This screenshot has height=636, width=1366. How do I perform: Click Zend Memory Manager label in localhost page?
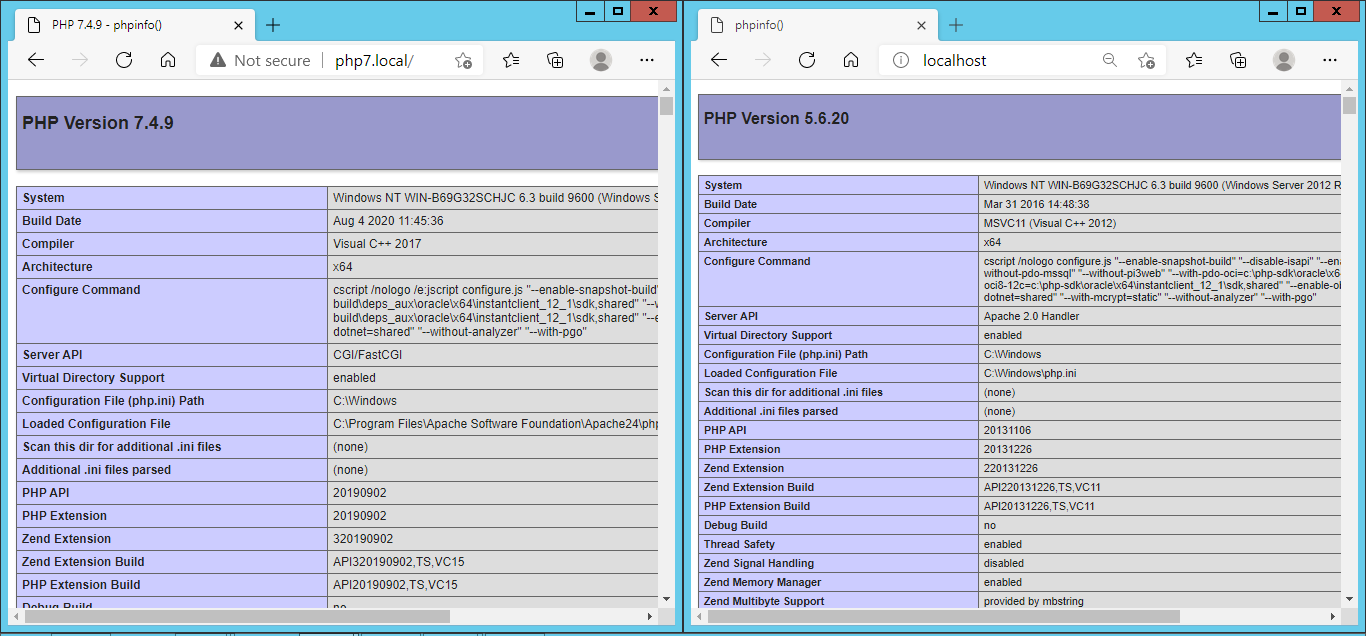tap(762, 582)
